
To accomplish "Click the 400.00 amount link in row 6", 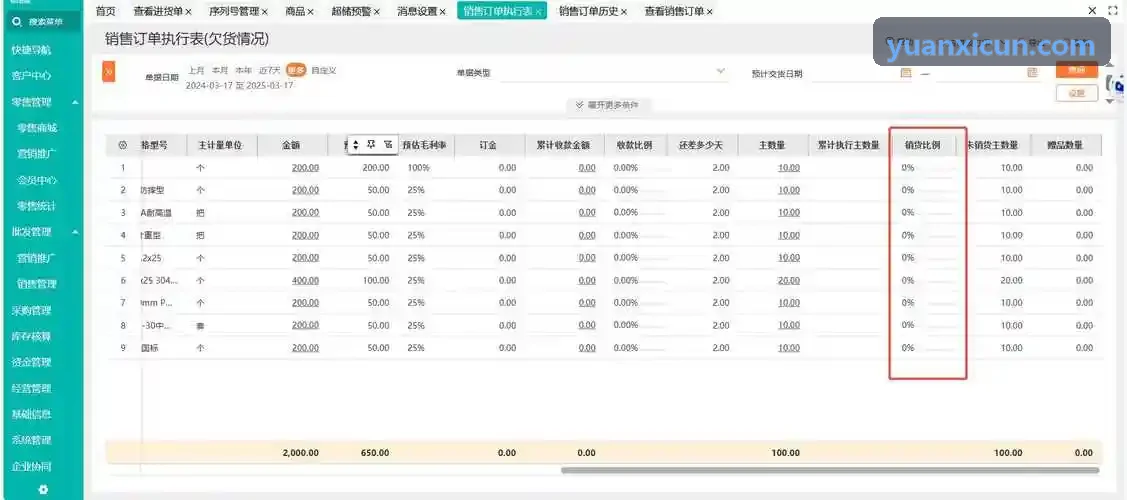I will pos(305,280).
